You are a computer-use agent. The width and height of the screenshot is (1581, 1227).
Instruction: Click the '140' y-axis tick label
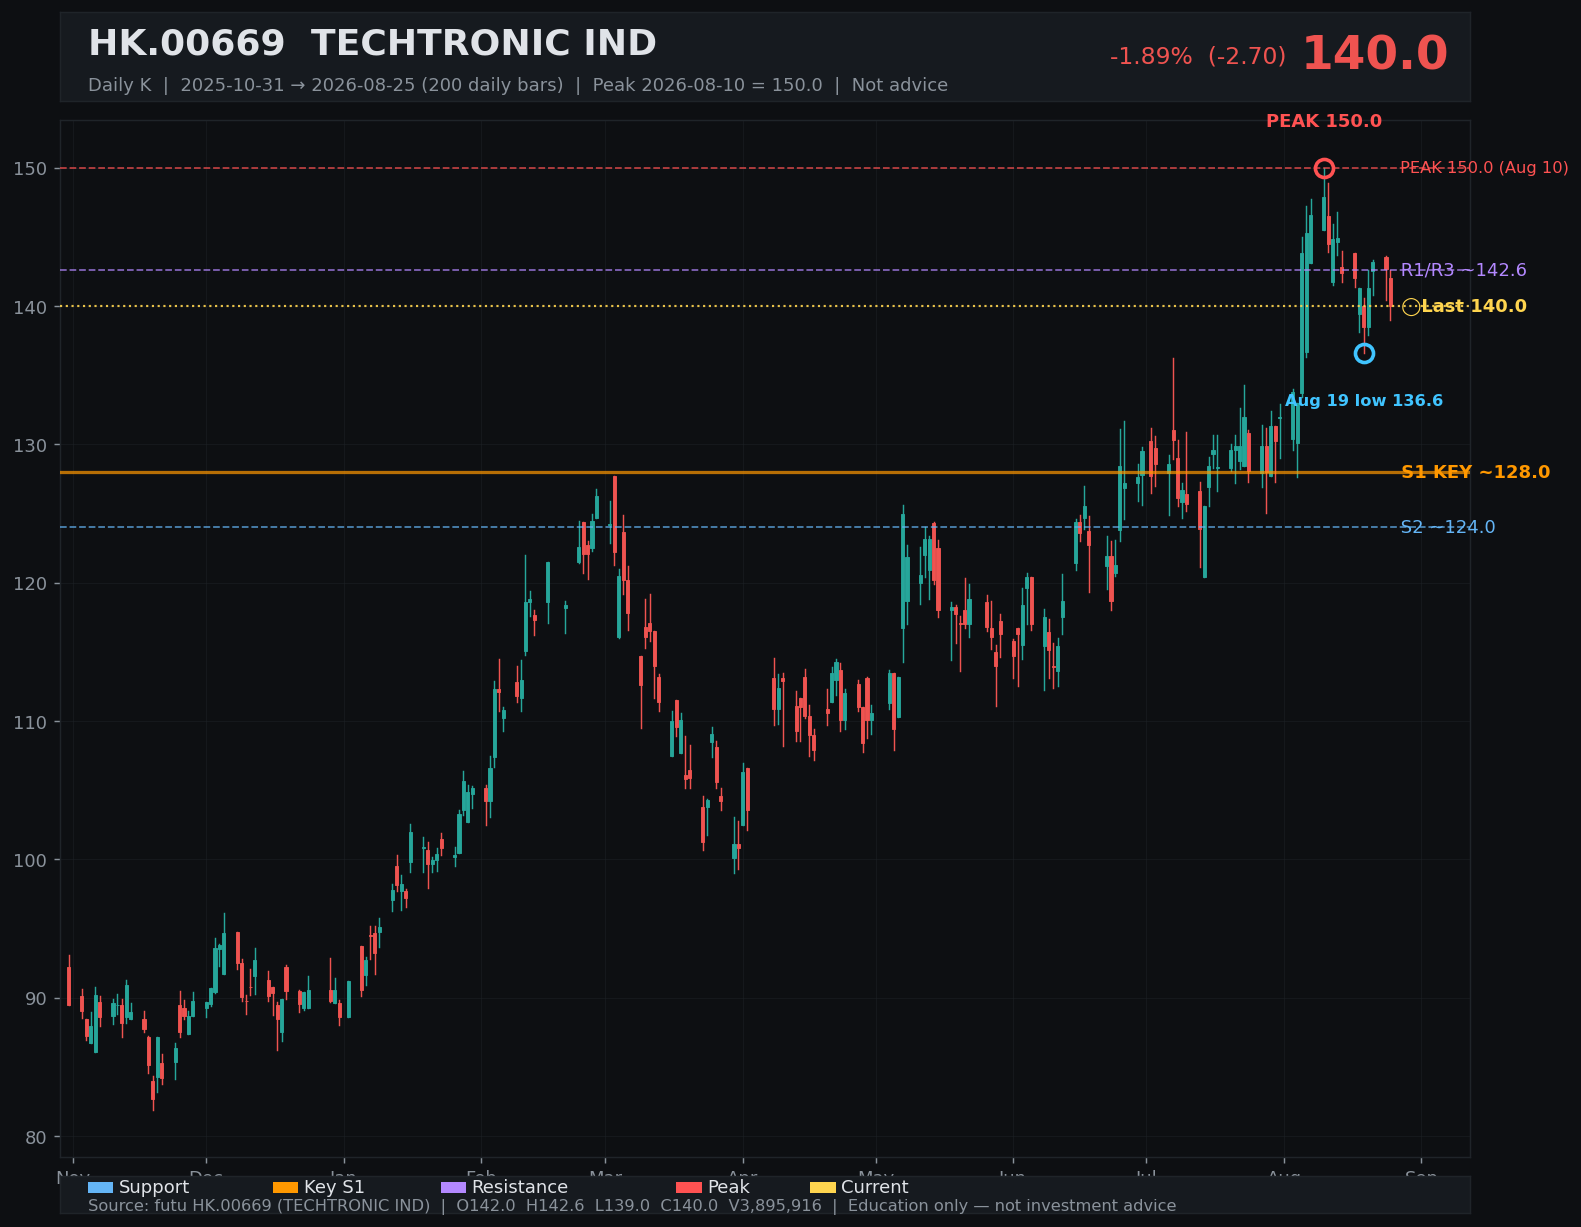[x=30, y=307]
